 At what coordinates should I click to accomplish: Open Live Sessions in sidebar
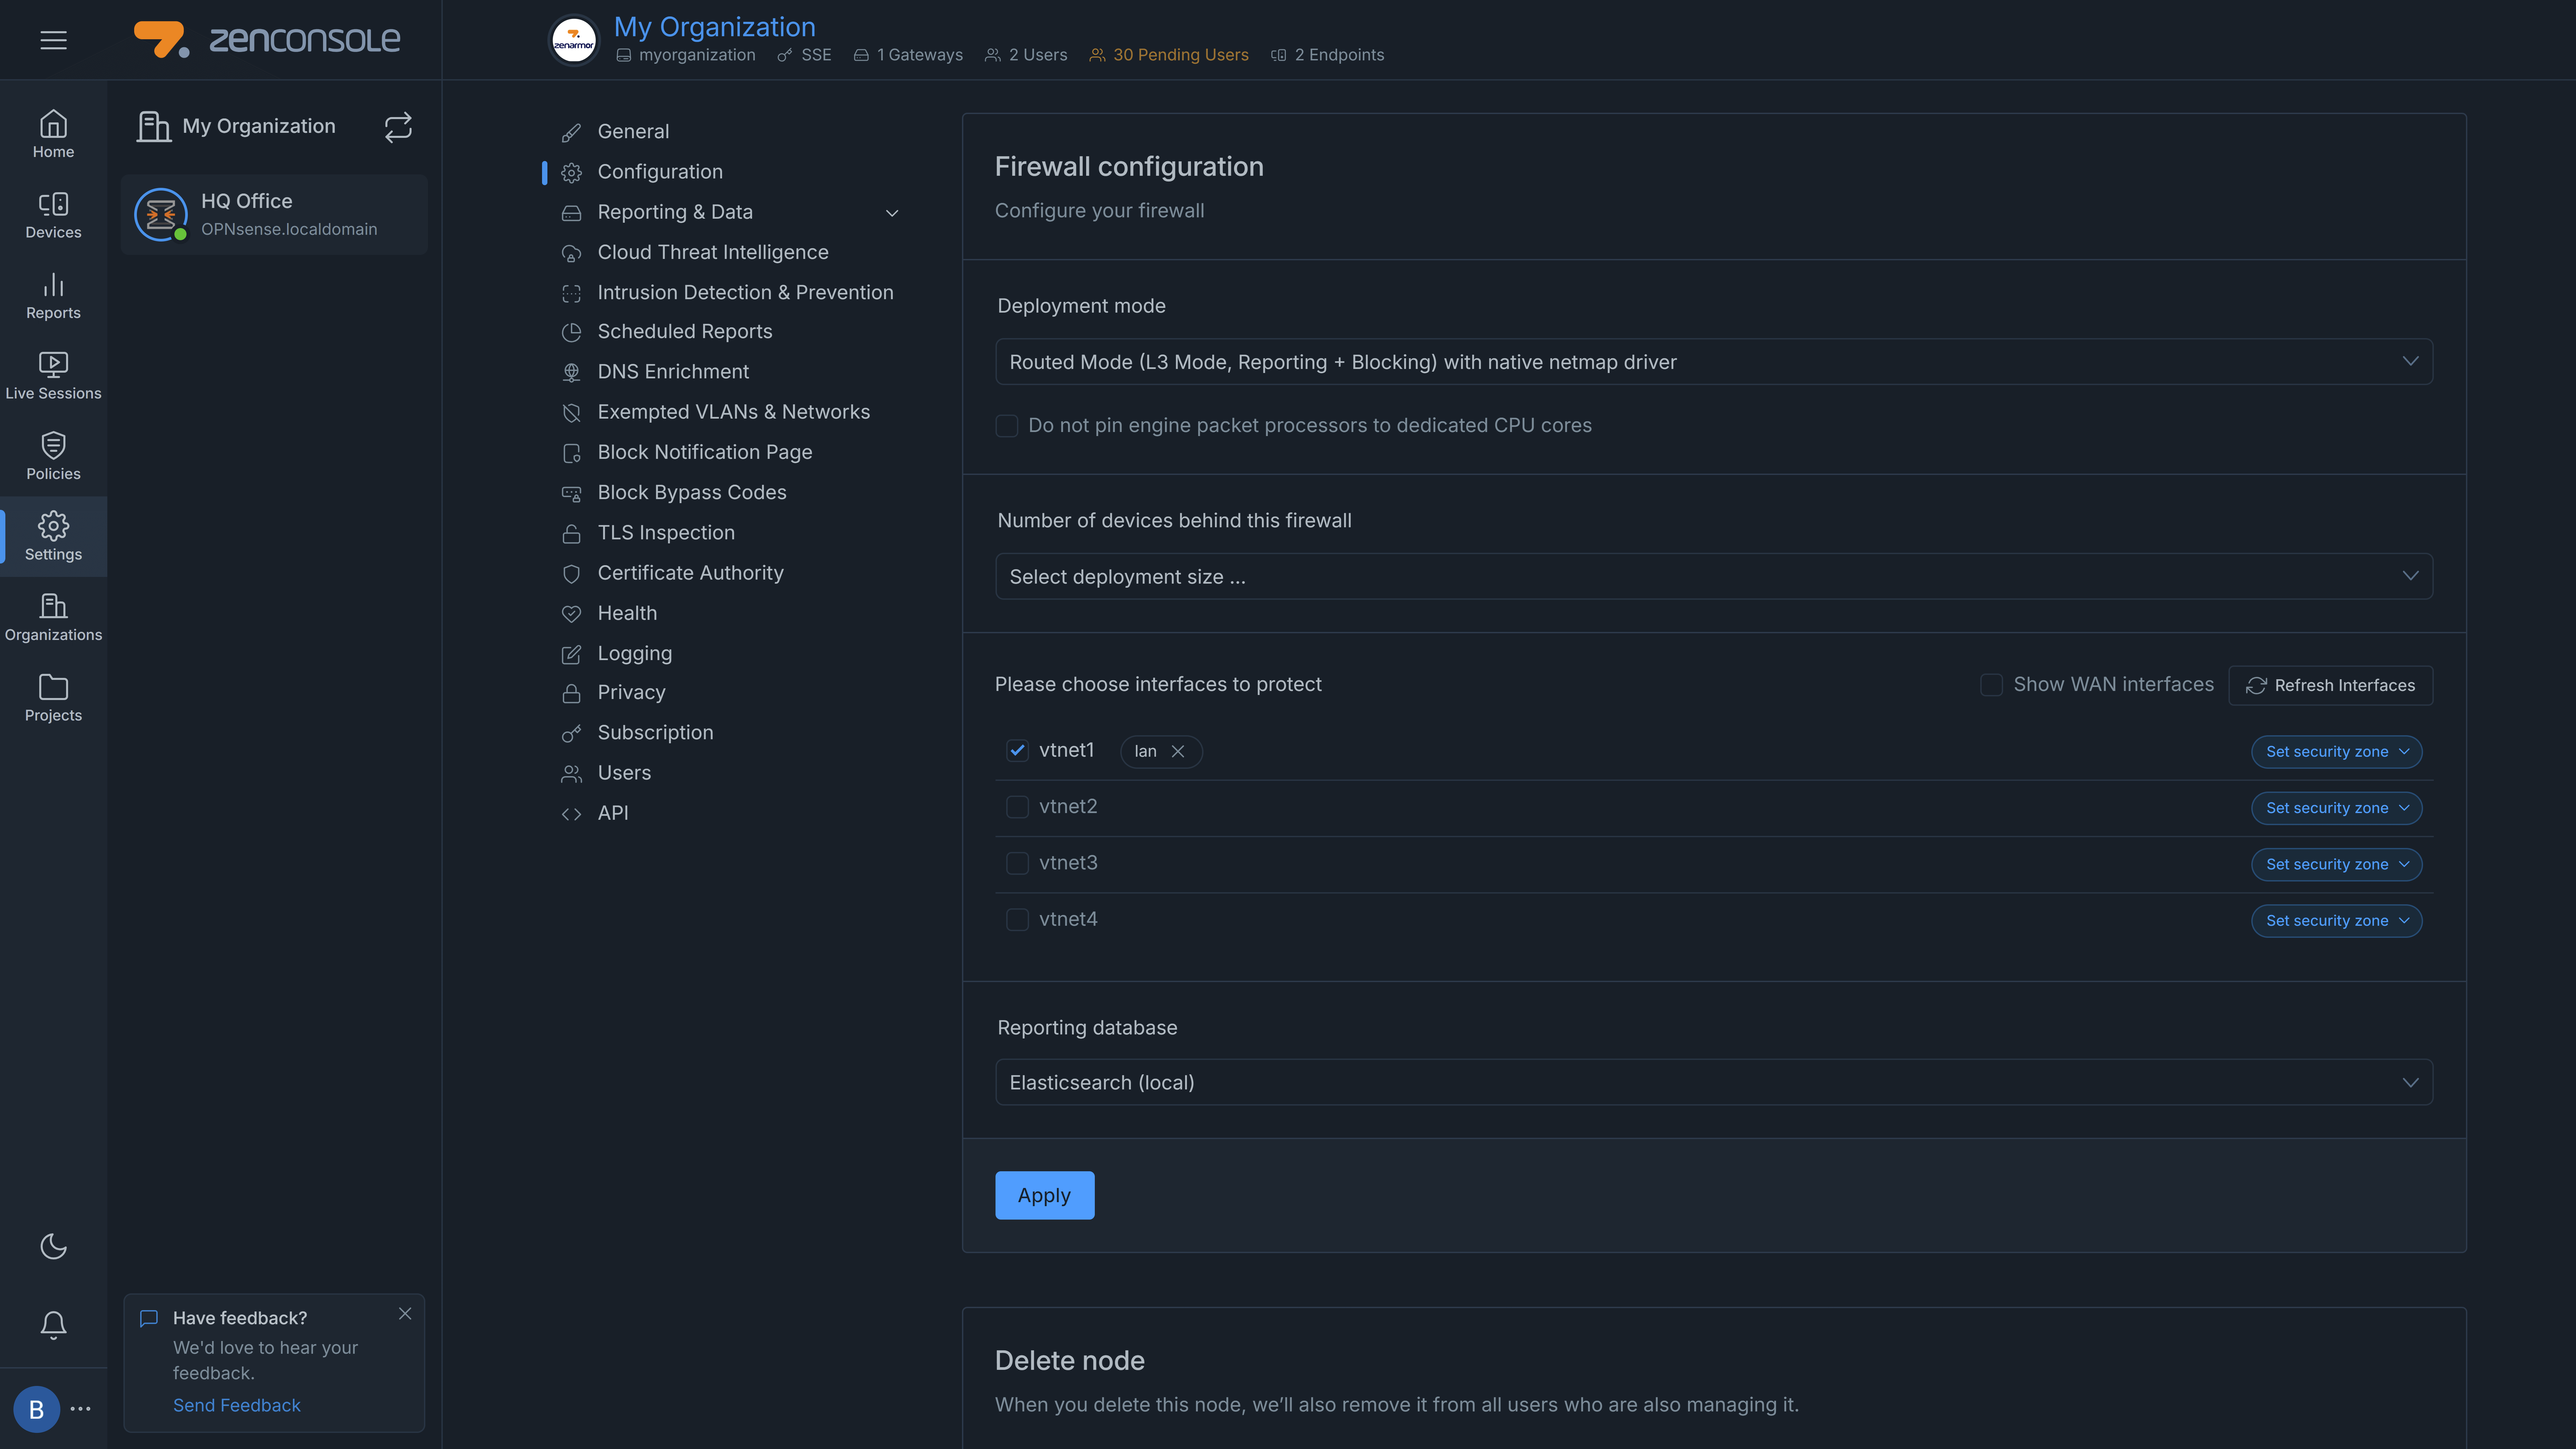(53, 376)
